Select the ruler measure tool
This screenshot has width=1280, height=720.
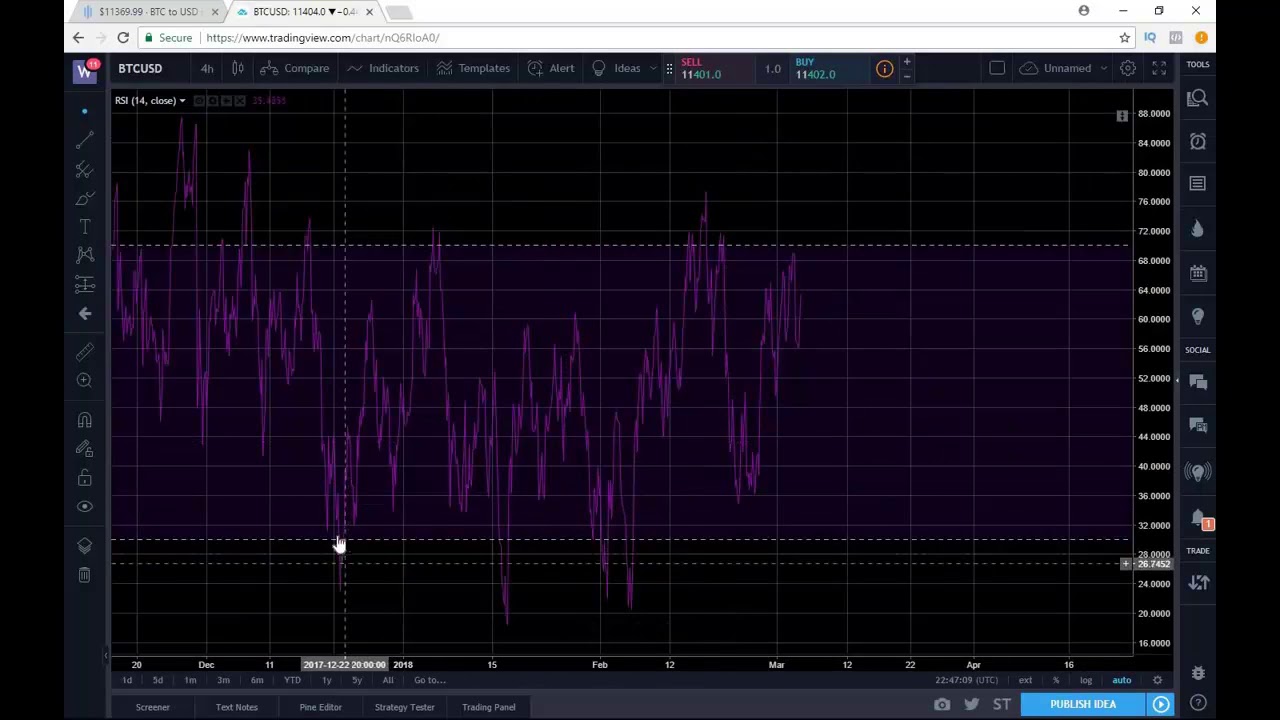click(x=85, y=351)
